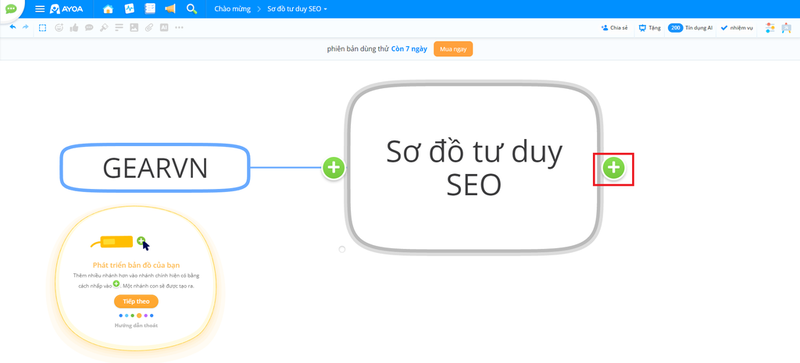The image size is (800, 363).
Task: Open the presentation easel icon
Action: 786,28
